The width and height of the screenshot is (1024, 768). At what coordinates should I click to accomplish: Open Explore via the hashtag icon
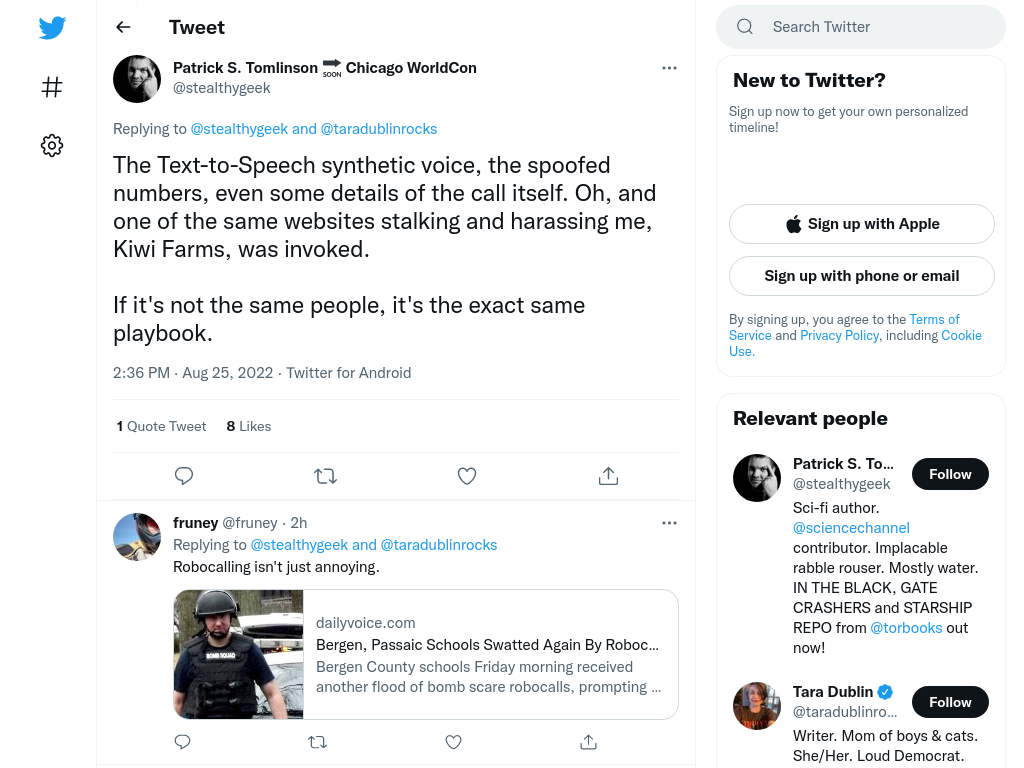(52, 87)
